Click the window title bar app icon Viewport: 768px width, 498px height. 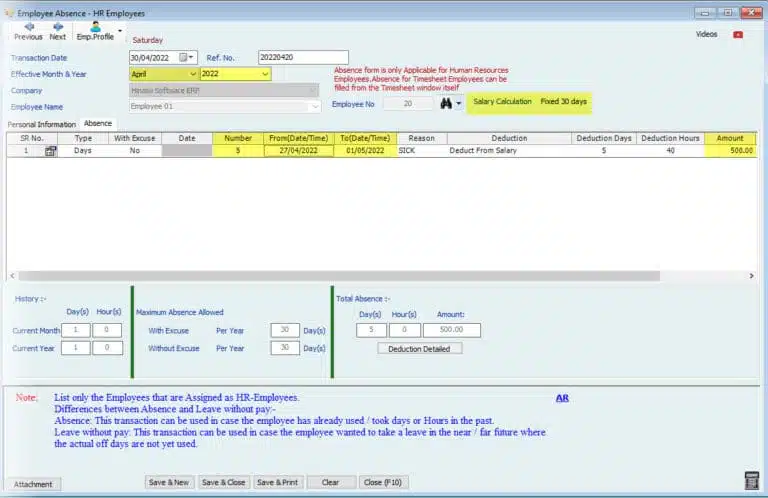(x=9, y=13)
